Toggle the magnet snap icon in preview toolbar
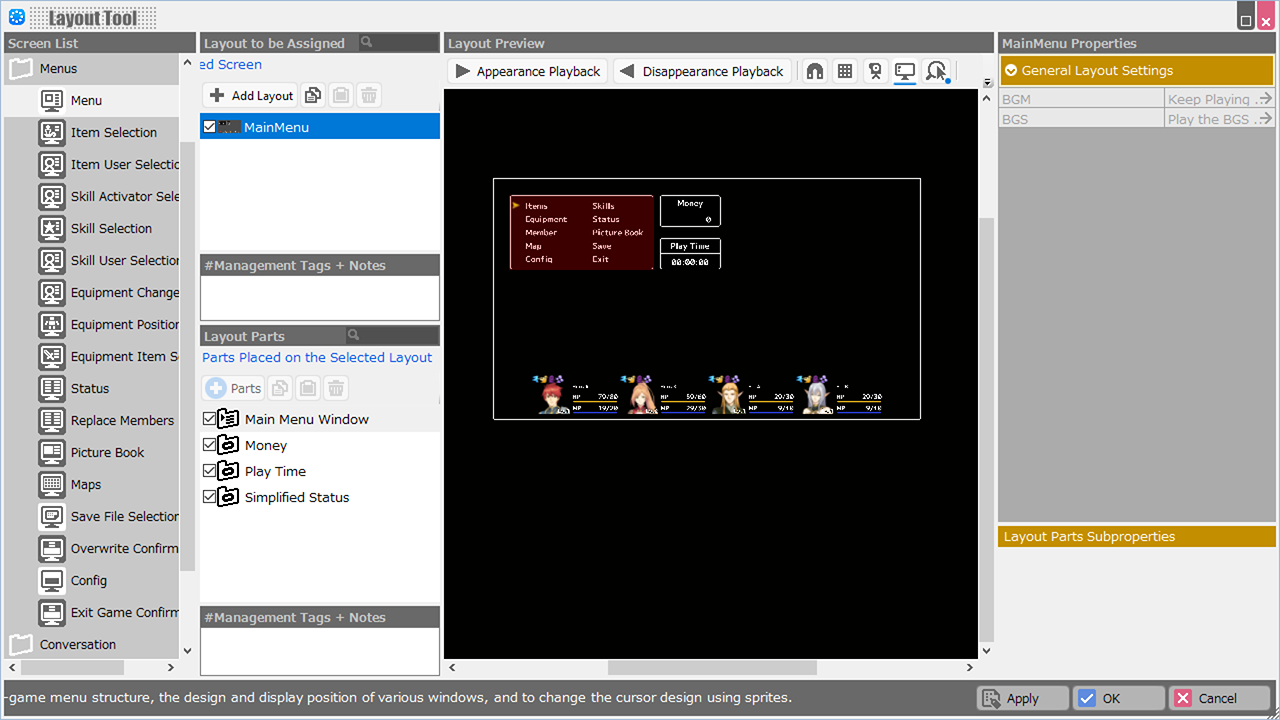The image size is (1280, 720). point(815,71)
